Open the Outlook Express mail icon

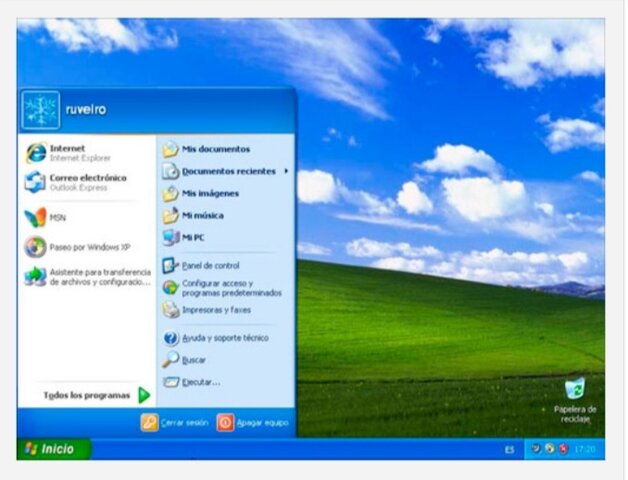coord(35,182)
